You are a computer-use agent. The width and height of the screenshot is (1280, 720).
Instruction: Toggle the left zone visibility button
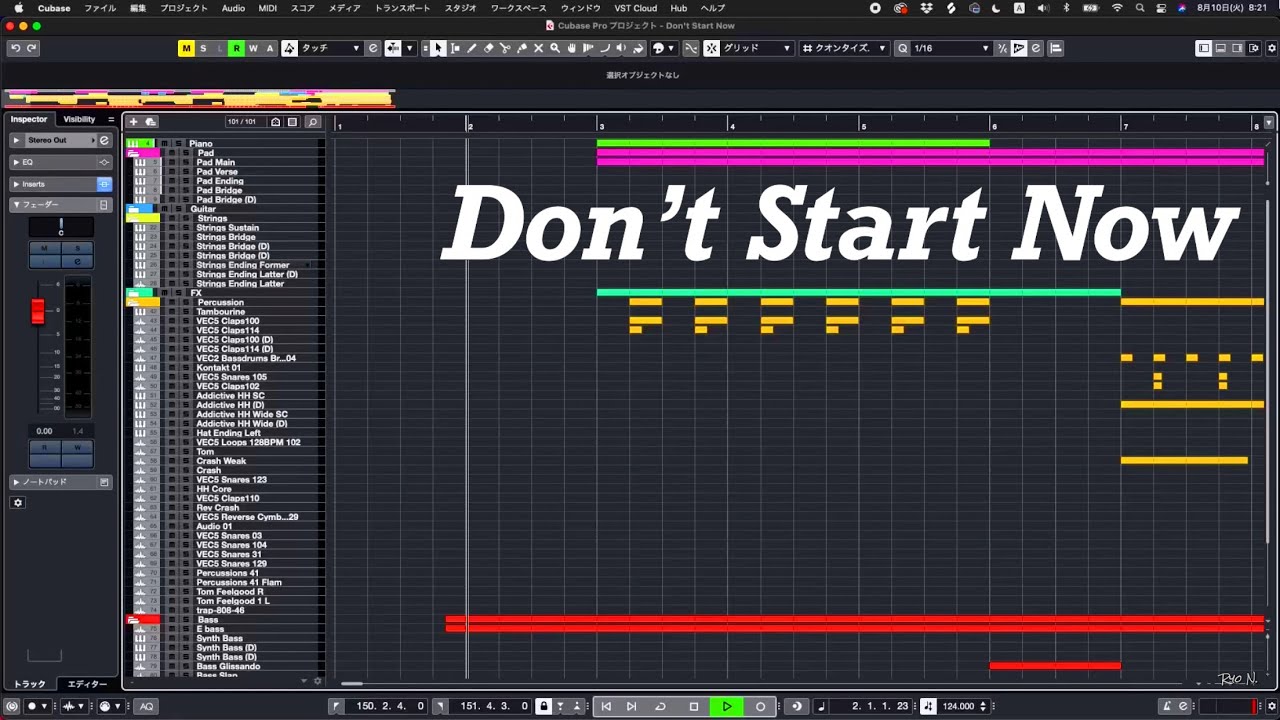click(x=1204, y=48)
